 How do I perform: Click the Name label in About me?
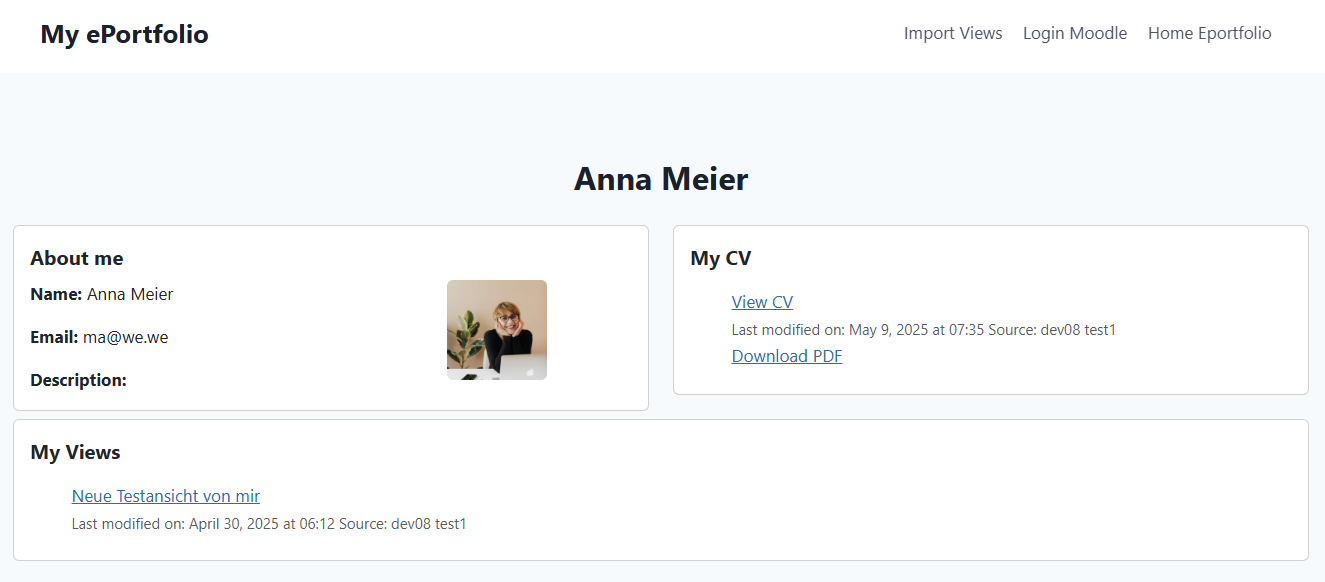[56, 294]
